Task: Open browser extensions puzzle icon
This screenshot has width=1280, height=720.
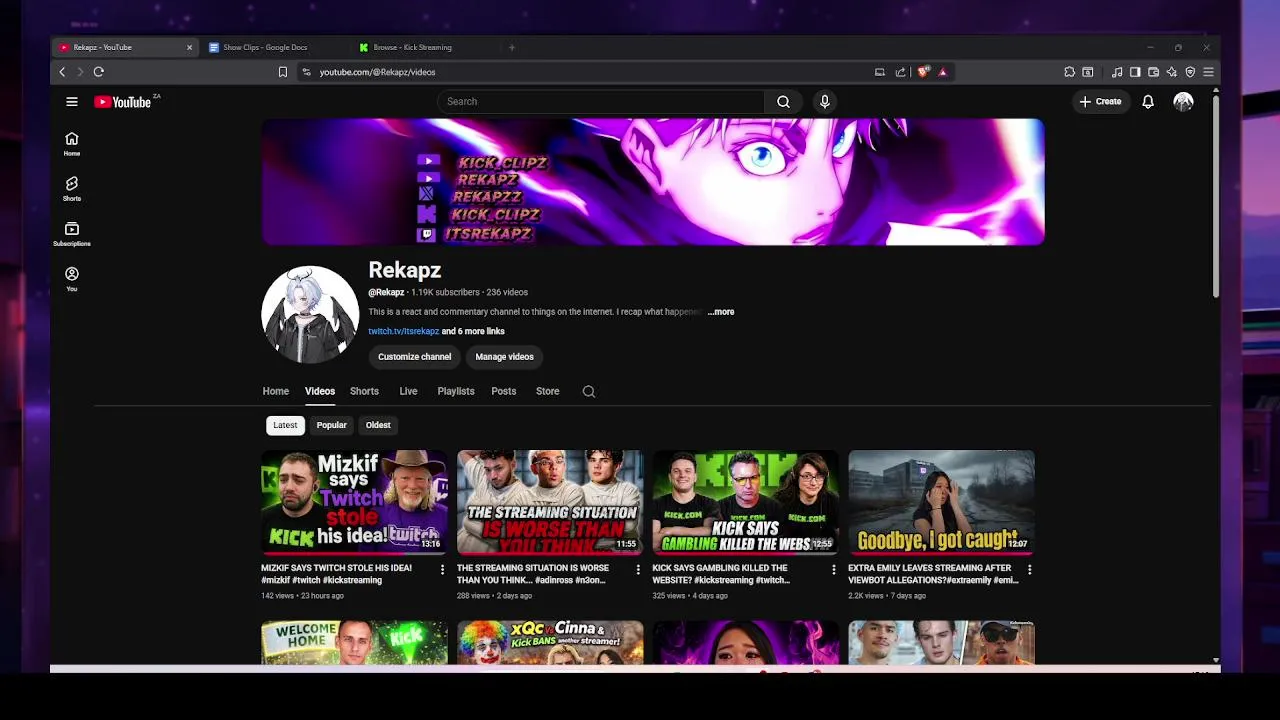Action: pos(1069,72)
